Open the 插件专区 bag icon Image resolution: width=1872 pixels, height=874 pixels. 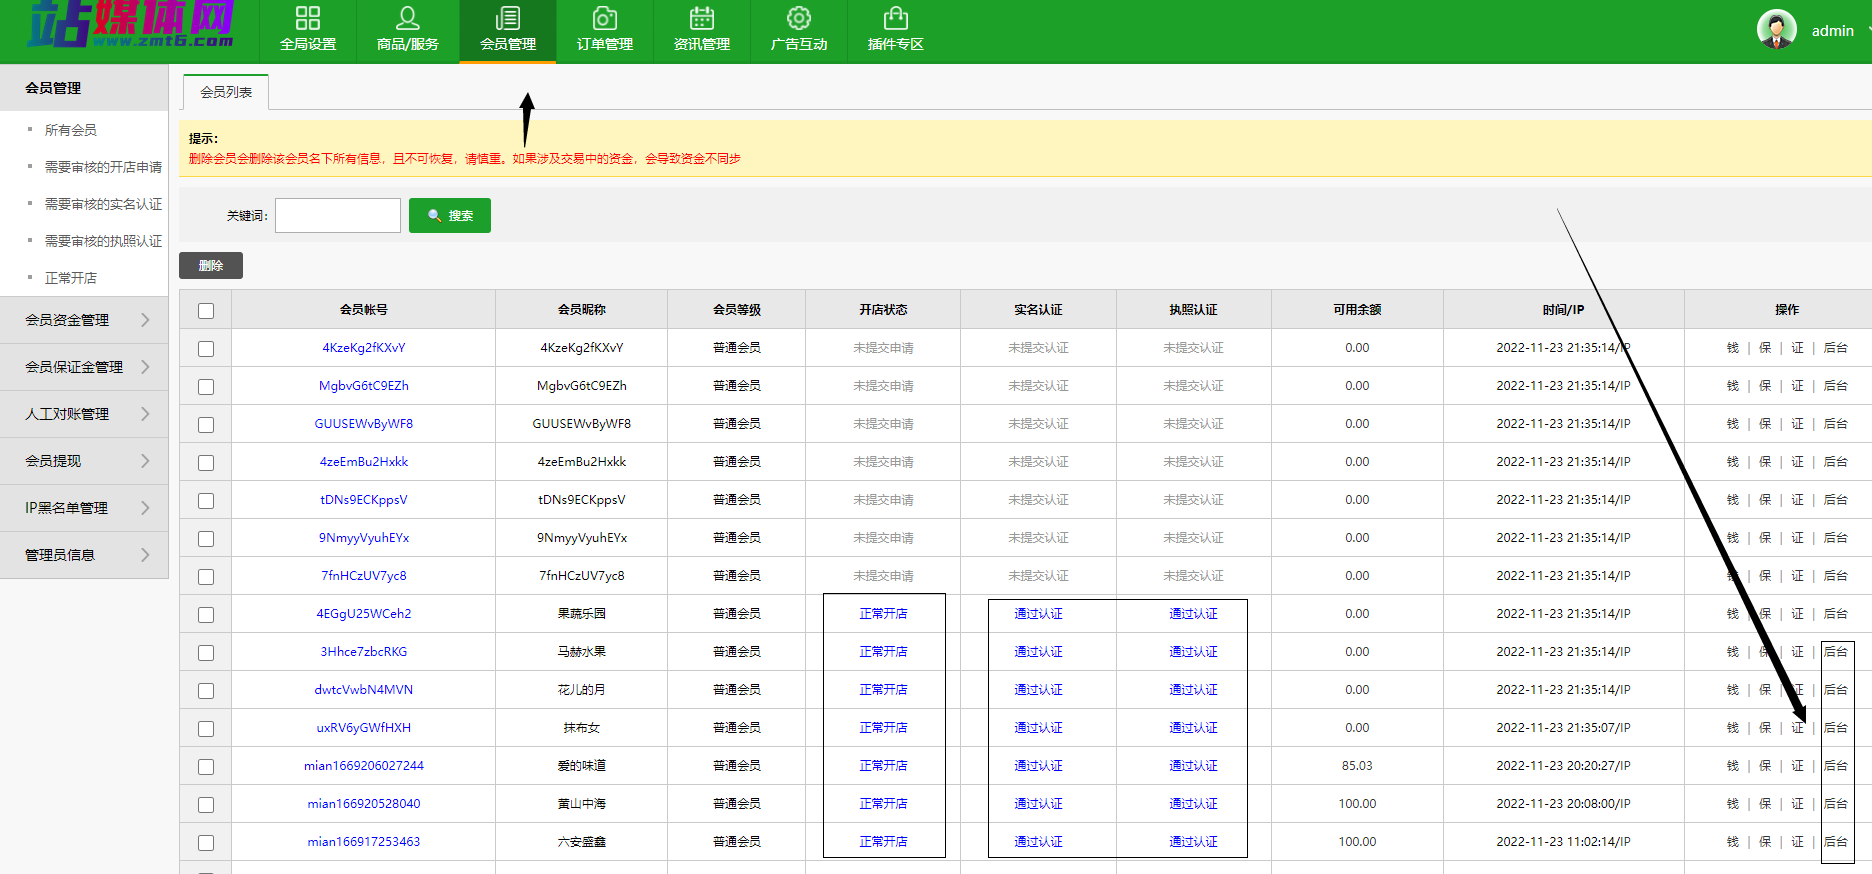[x=896, y=18]
